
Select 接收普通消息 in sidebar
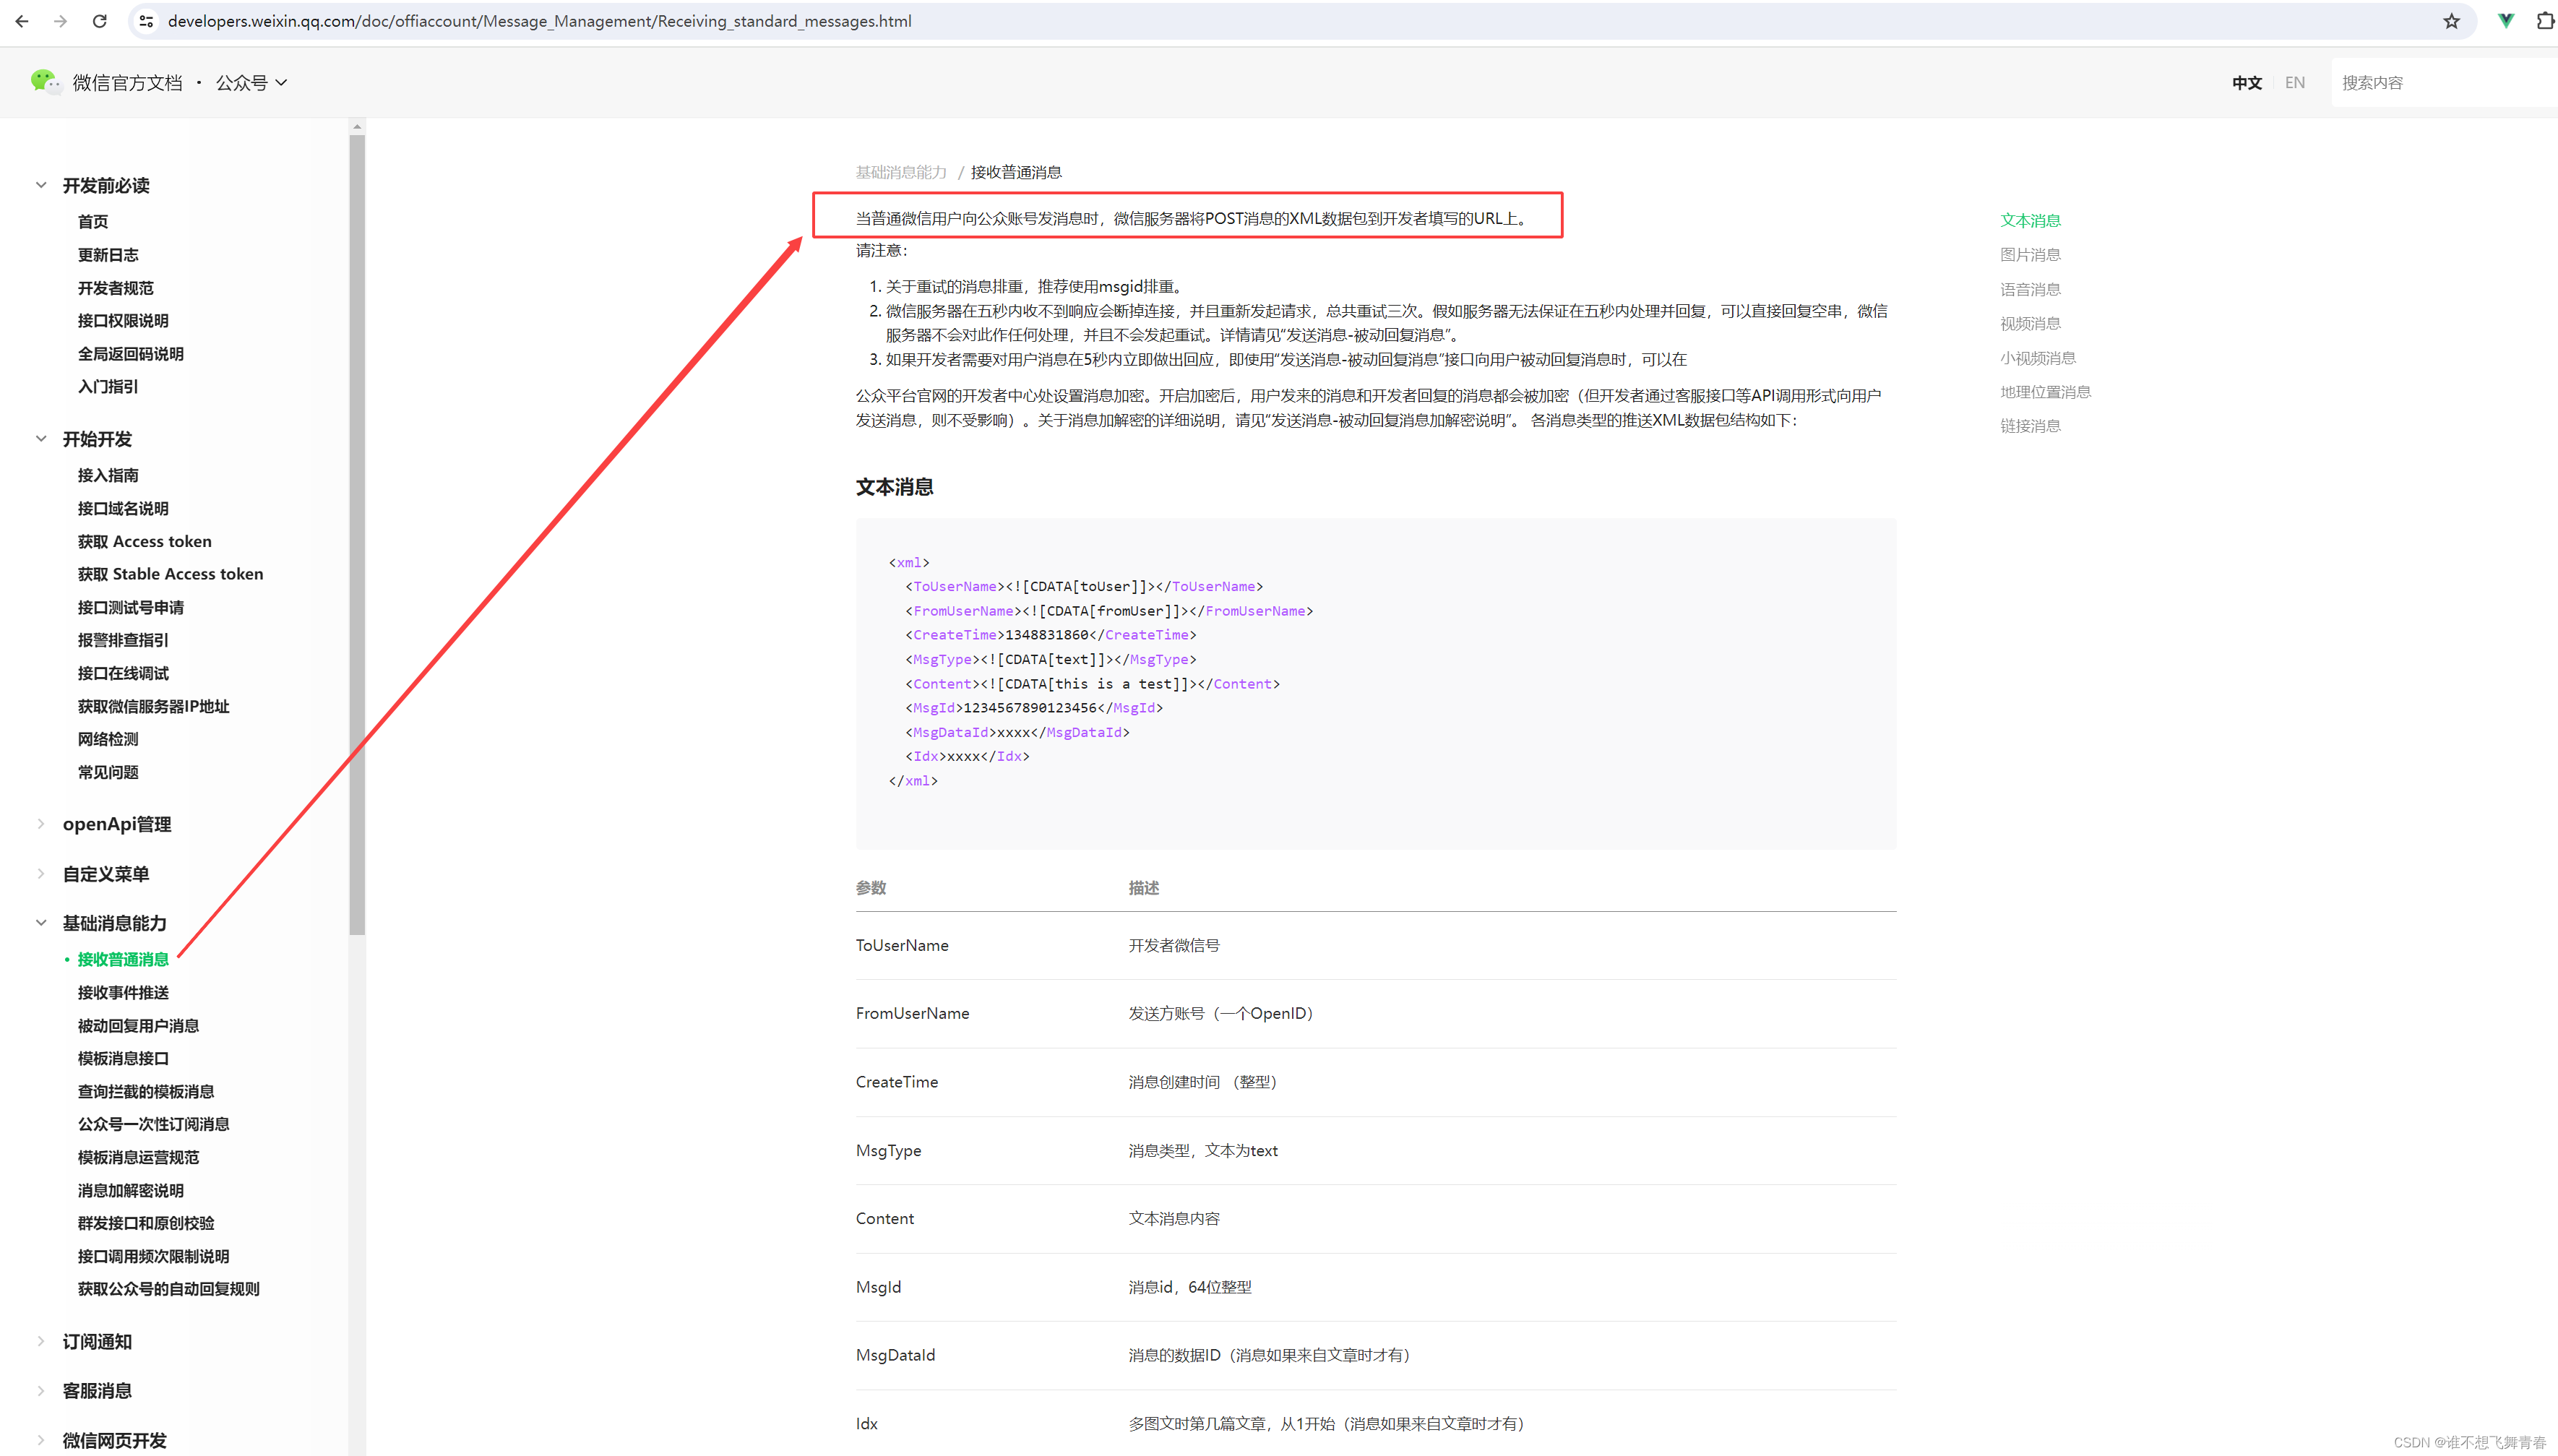pos(123,960)
